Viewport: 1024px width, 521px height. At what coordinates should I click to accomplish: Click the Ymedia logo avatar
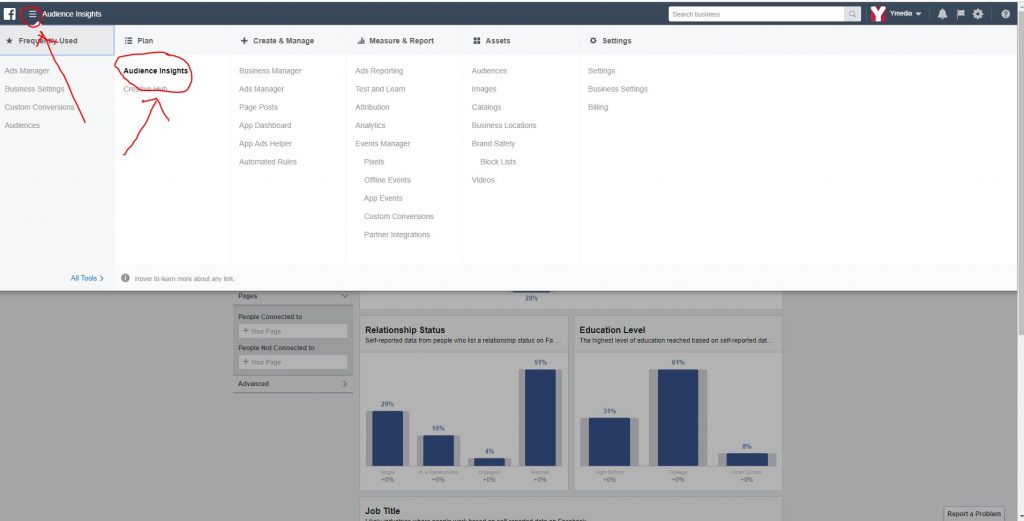(x=878, y=14)
